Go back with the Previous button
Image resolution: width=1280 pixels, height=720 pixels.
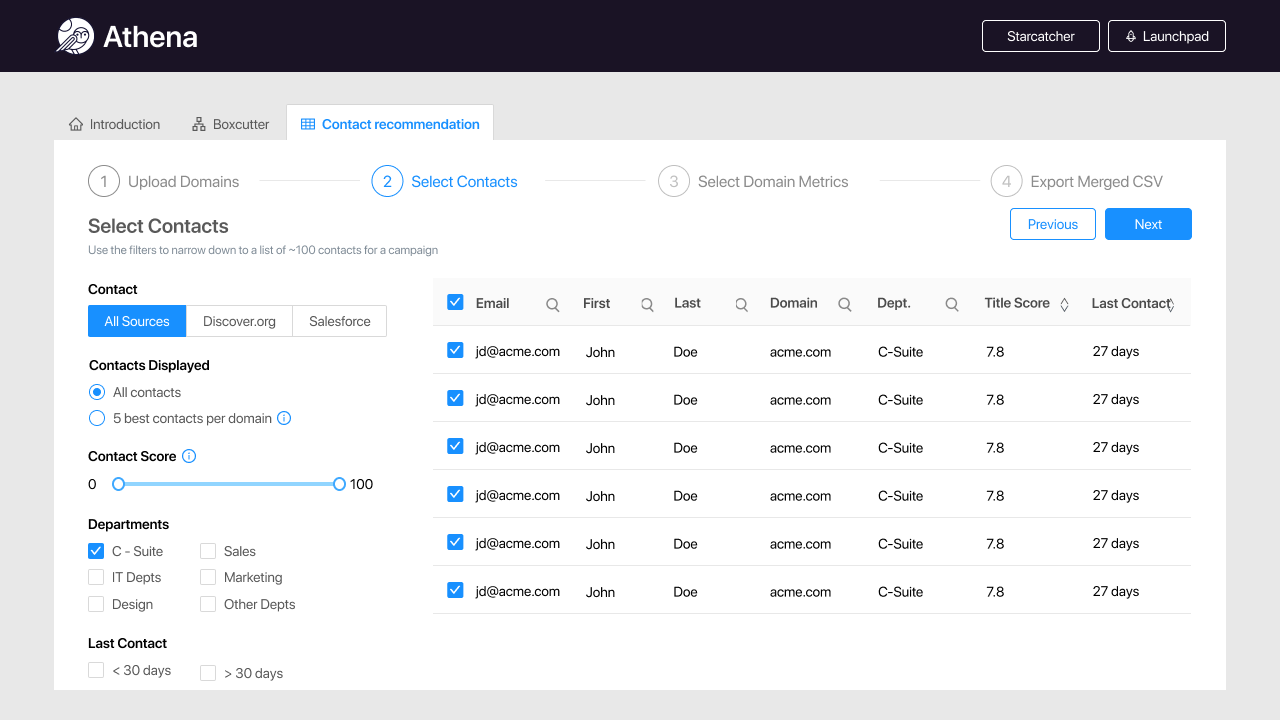1053,224
